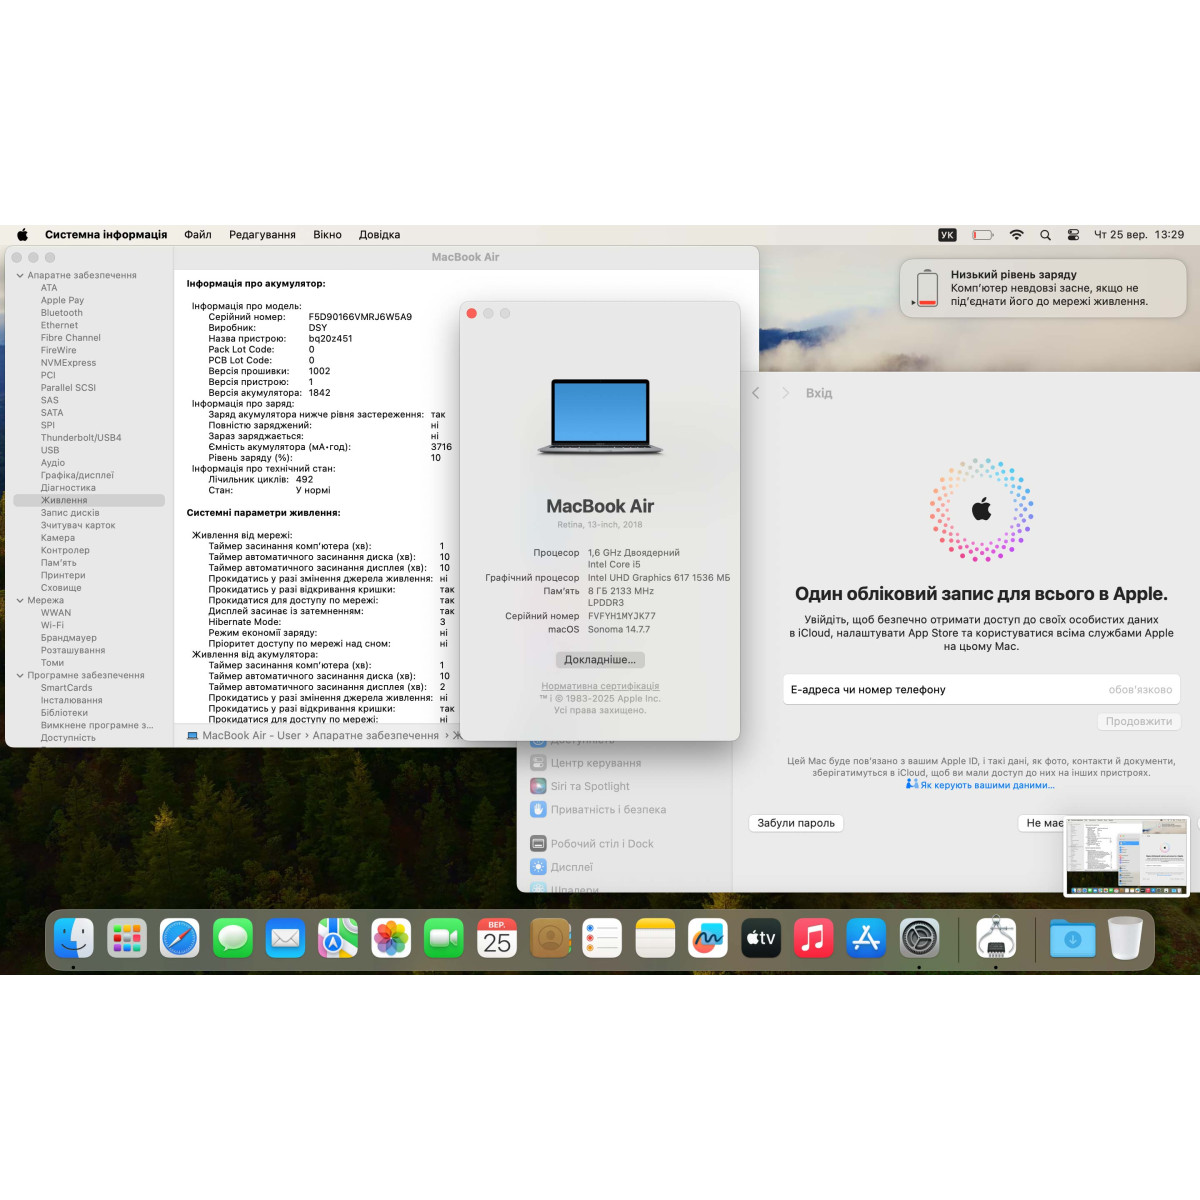Image resolution: width=1200 pixels, height=1200 pixels.
Task: Open Launchpad in the Dock
Action: (127, 938)
